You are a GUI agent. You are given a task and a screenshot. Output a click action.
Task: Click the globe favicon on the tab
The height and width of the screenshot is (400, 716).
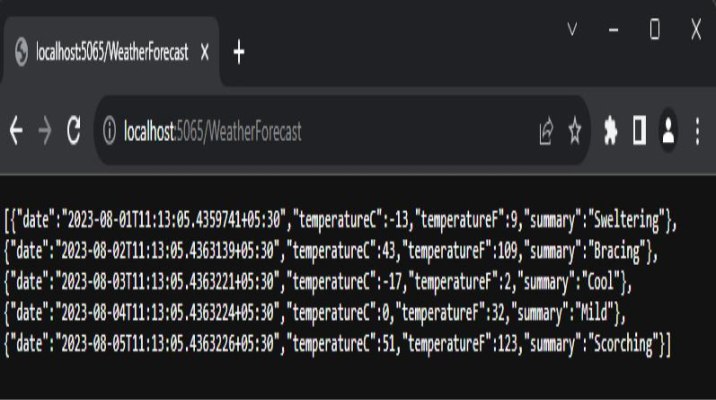22,53
